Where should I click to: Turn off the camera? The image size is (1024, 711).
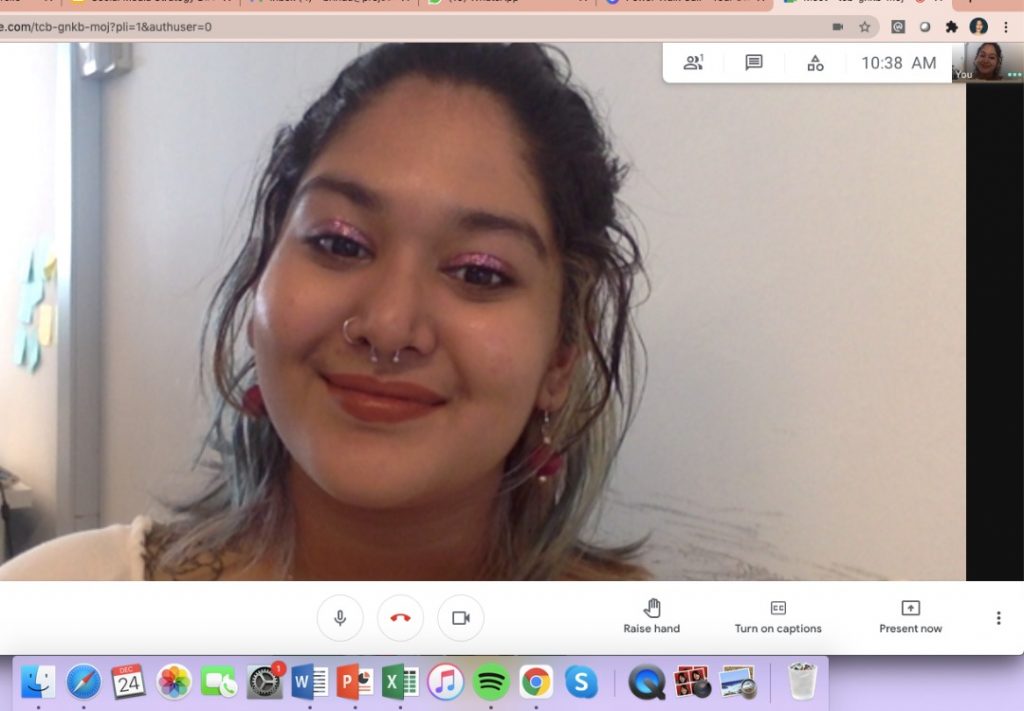460,618
